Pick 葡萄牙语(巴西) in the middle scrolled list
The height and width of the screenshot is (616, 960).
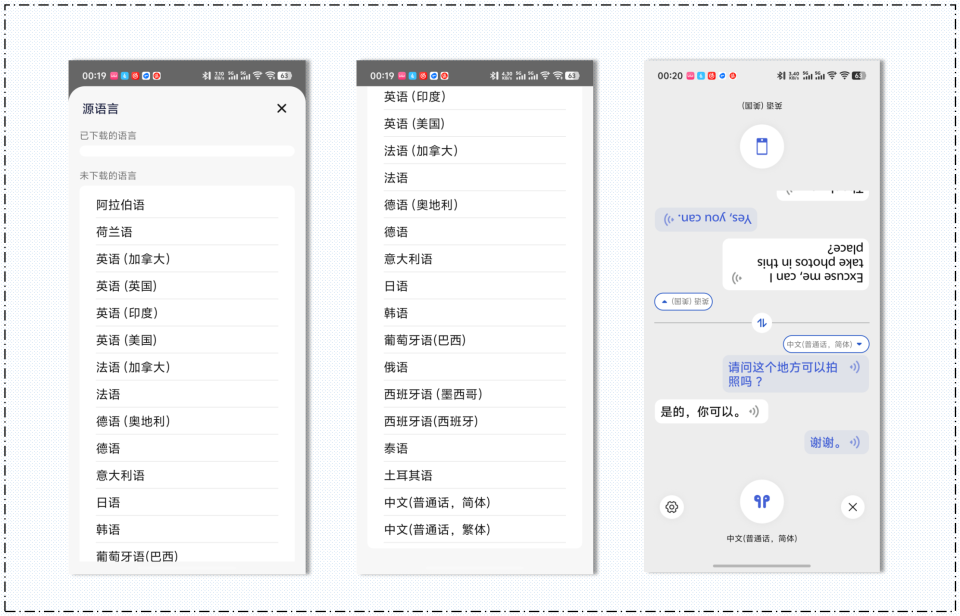[x=474, y=340]
